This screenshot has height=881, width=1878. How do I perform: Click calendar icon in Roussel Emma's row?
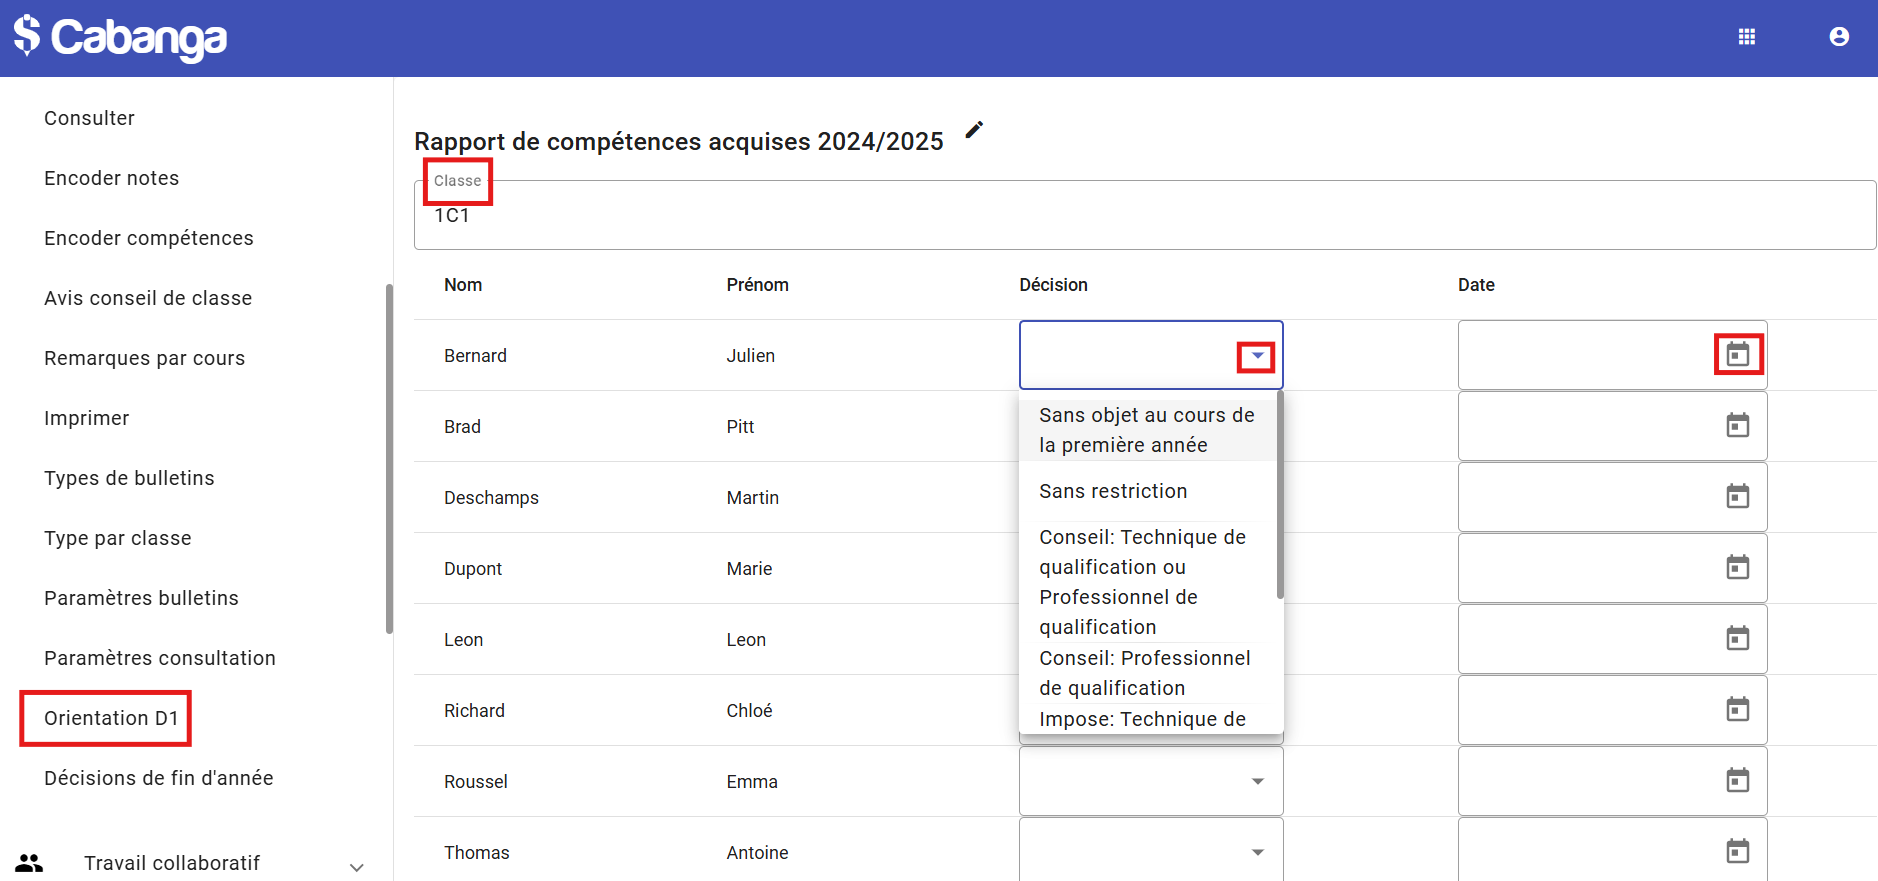tap(1738, 781)
